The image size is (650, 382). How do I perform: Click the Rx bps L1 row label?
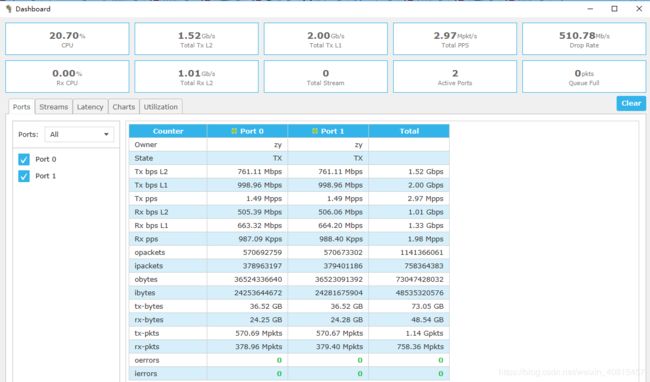tap(152, 225)
